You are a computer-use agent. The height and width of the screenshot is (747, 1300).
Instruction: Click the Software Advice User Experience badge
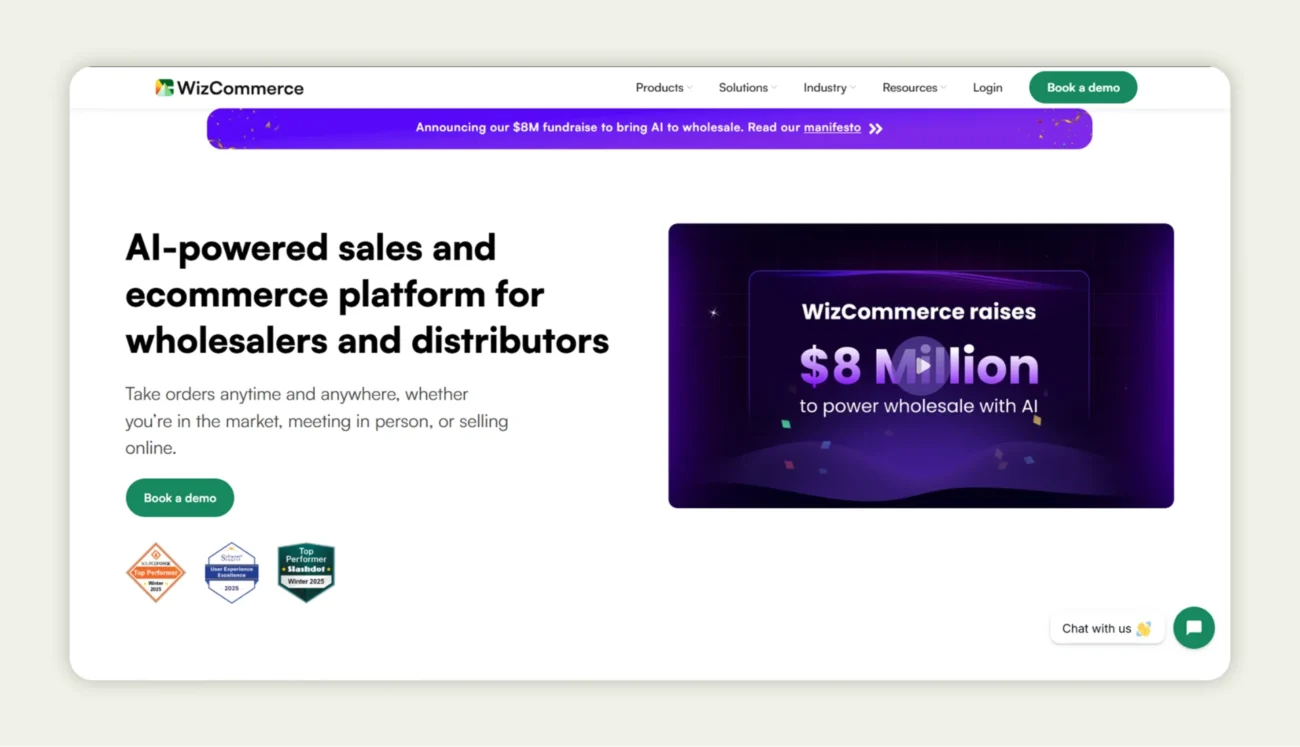tap(231, 572)
